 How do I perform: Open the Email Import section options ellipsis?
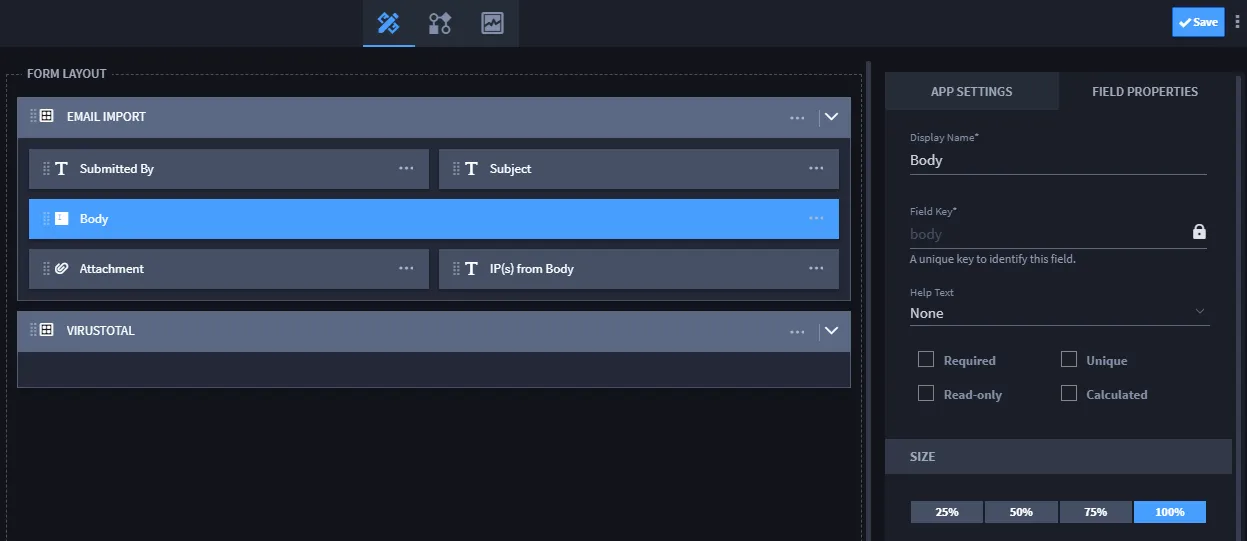(x=797, y=117)
